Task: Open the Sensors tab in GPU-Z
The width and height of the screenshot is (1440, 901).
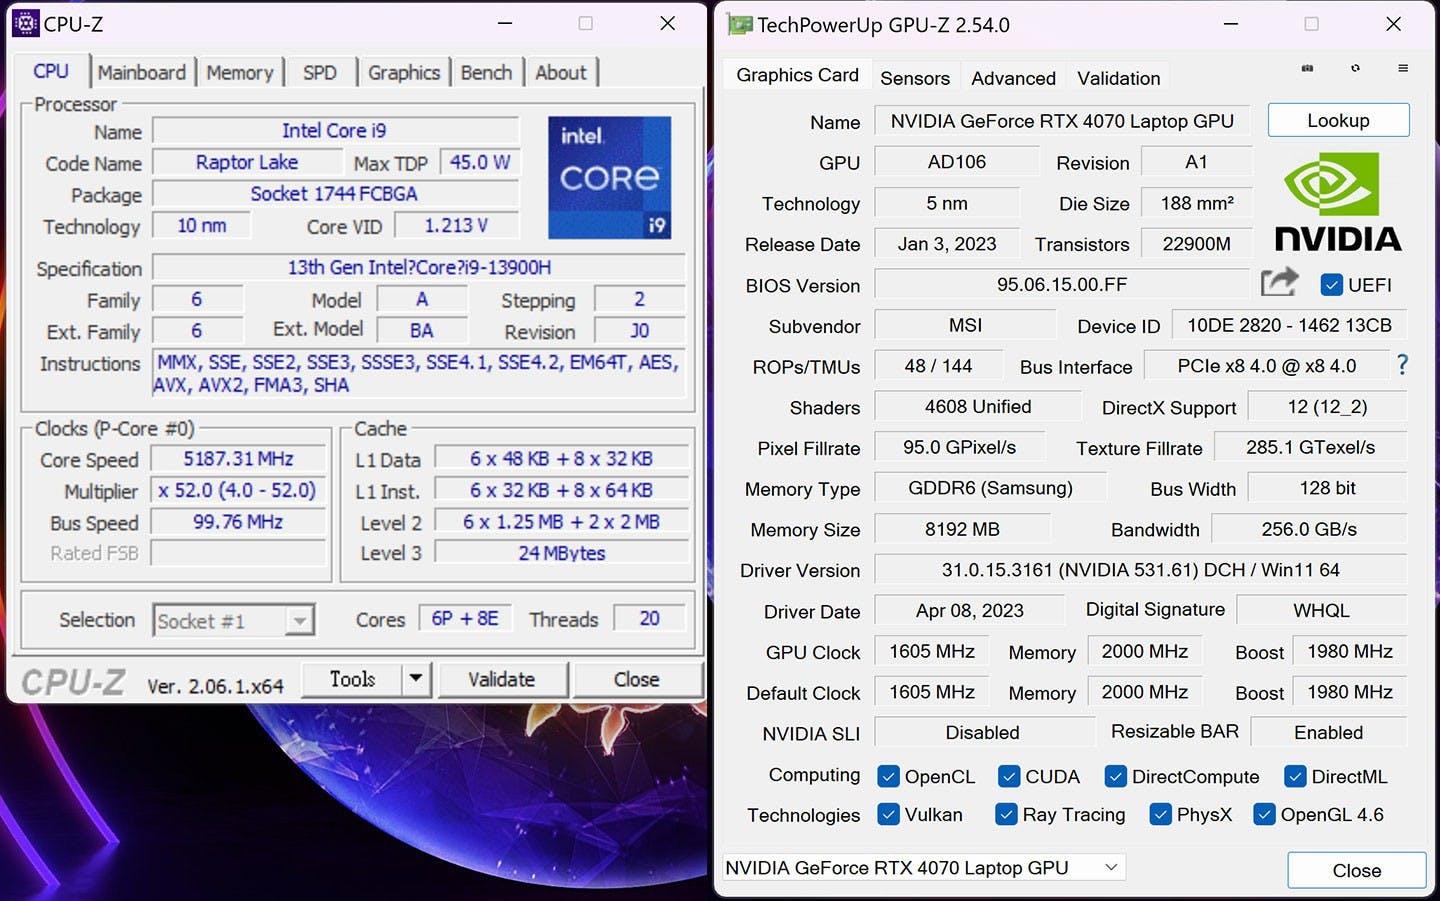Action: pyautogui.click(x=914, y=78)
